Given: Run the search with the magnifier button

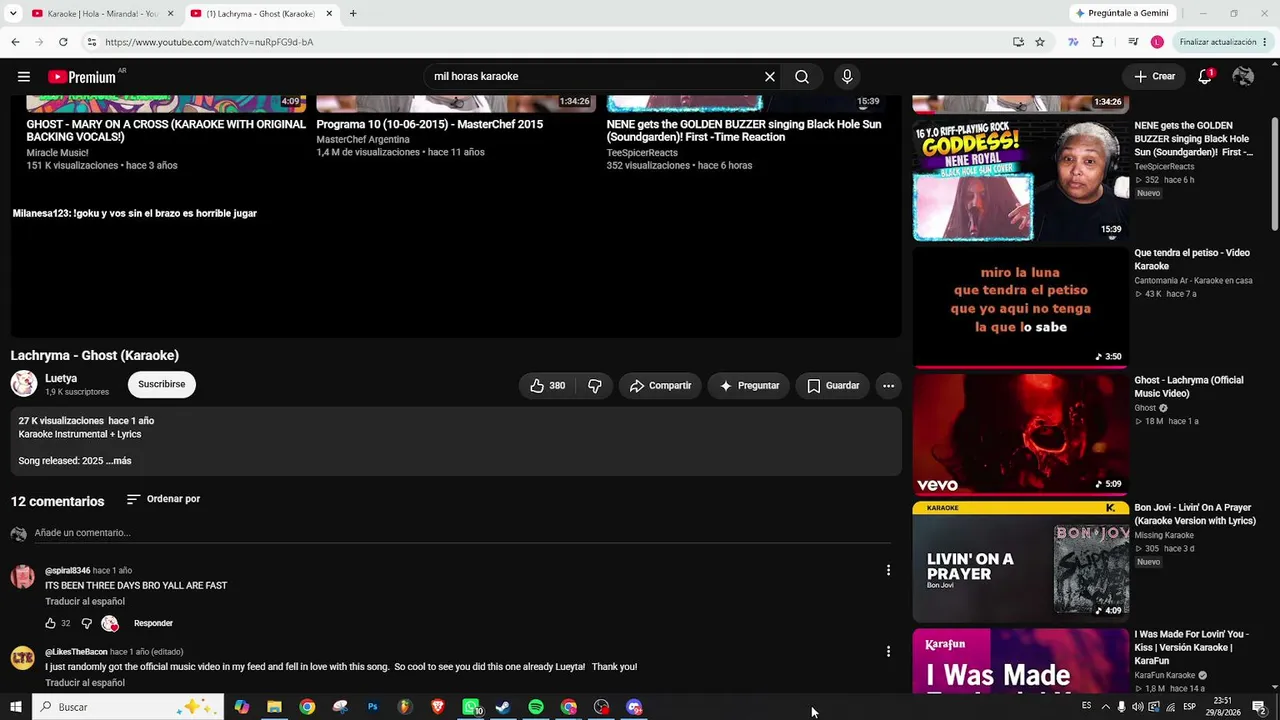Looking at the screenshot, I should [x=802, y=77].
